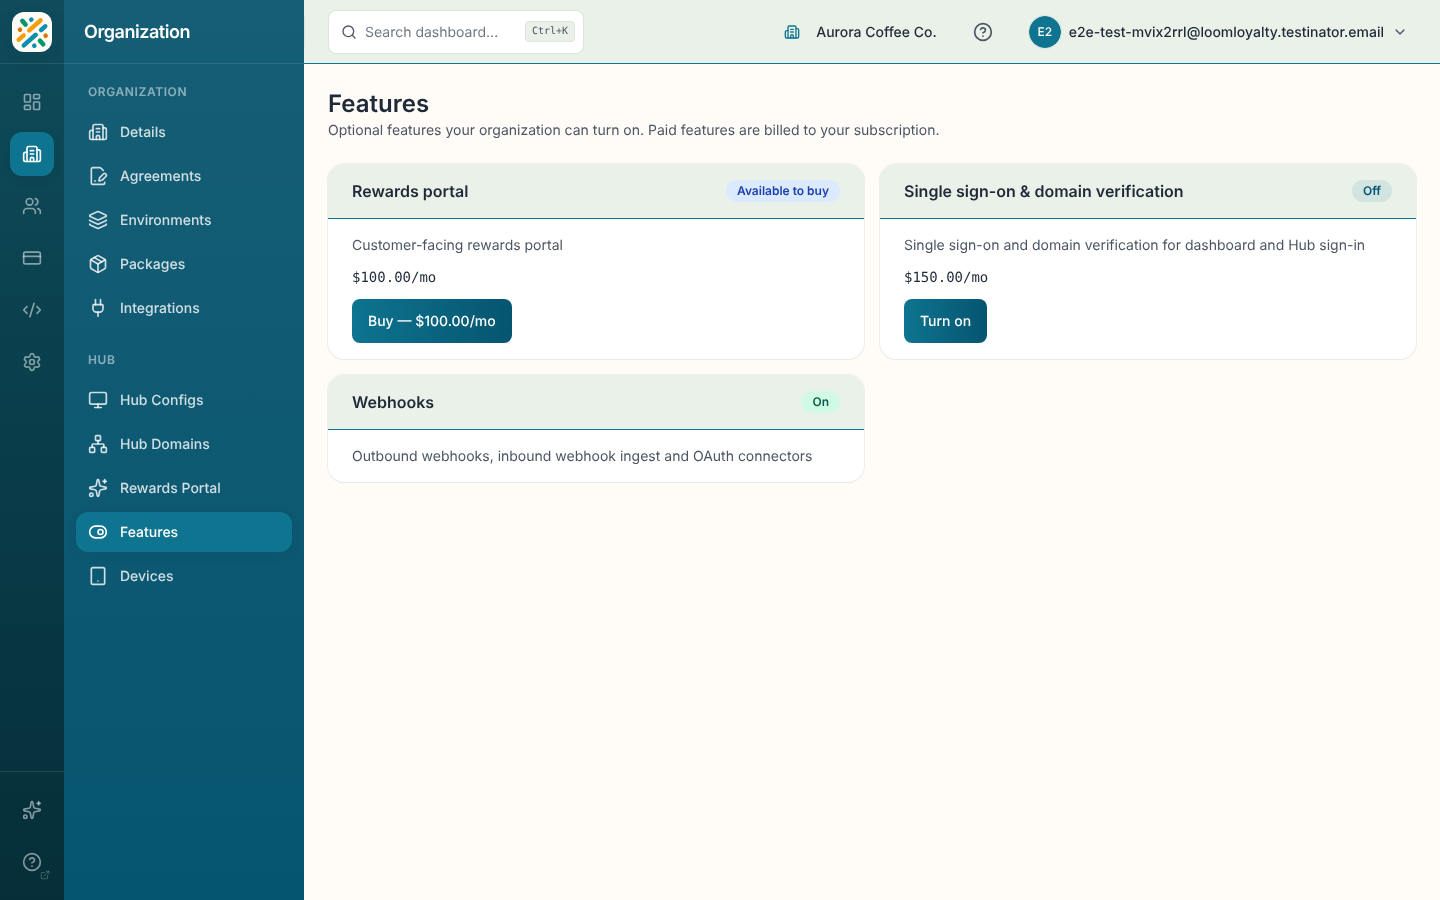Navigate to Packages

(184, 264)
